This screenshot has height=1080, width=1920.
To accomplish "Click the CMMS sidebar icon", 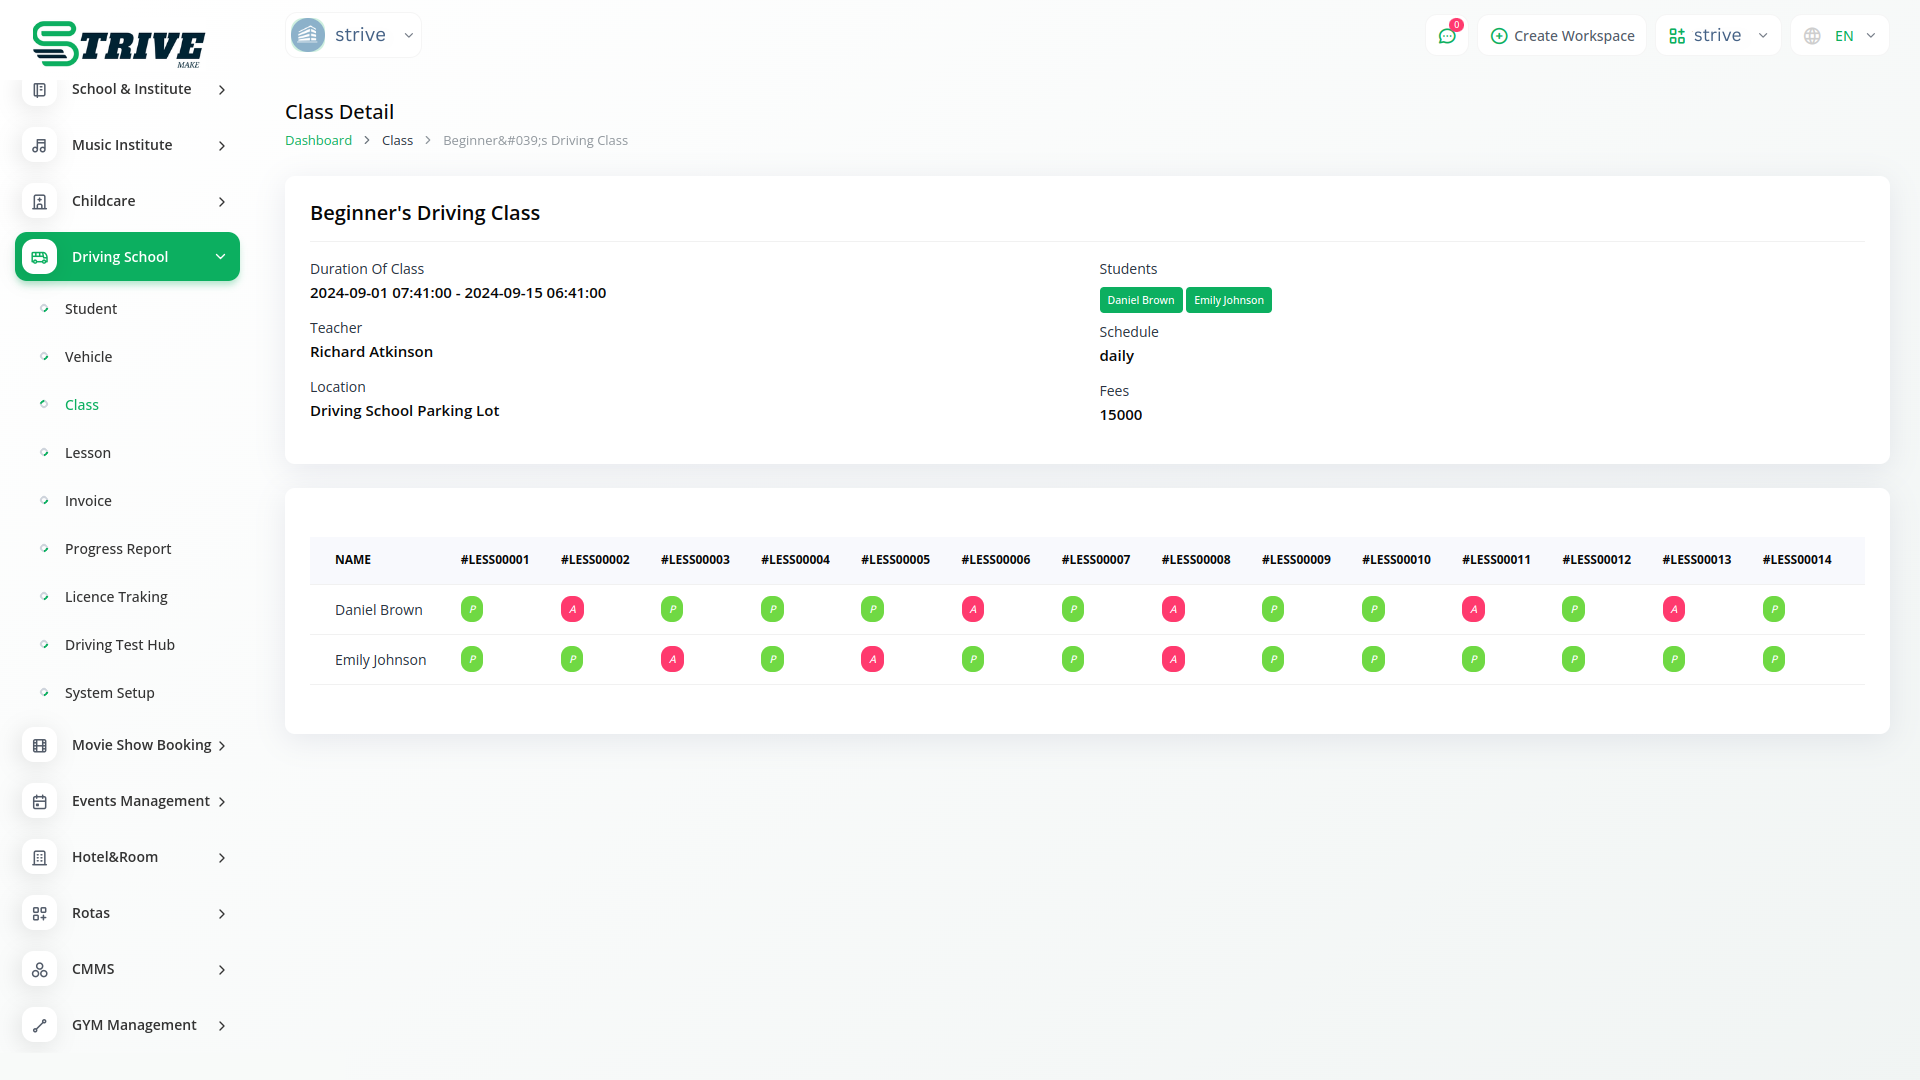I will (x=40, y=969).
